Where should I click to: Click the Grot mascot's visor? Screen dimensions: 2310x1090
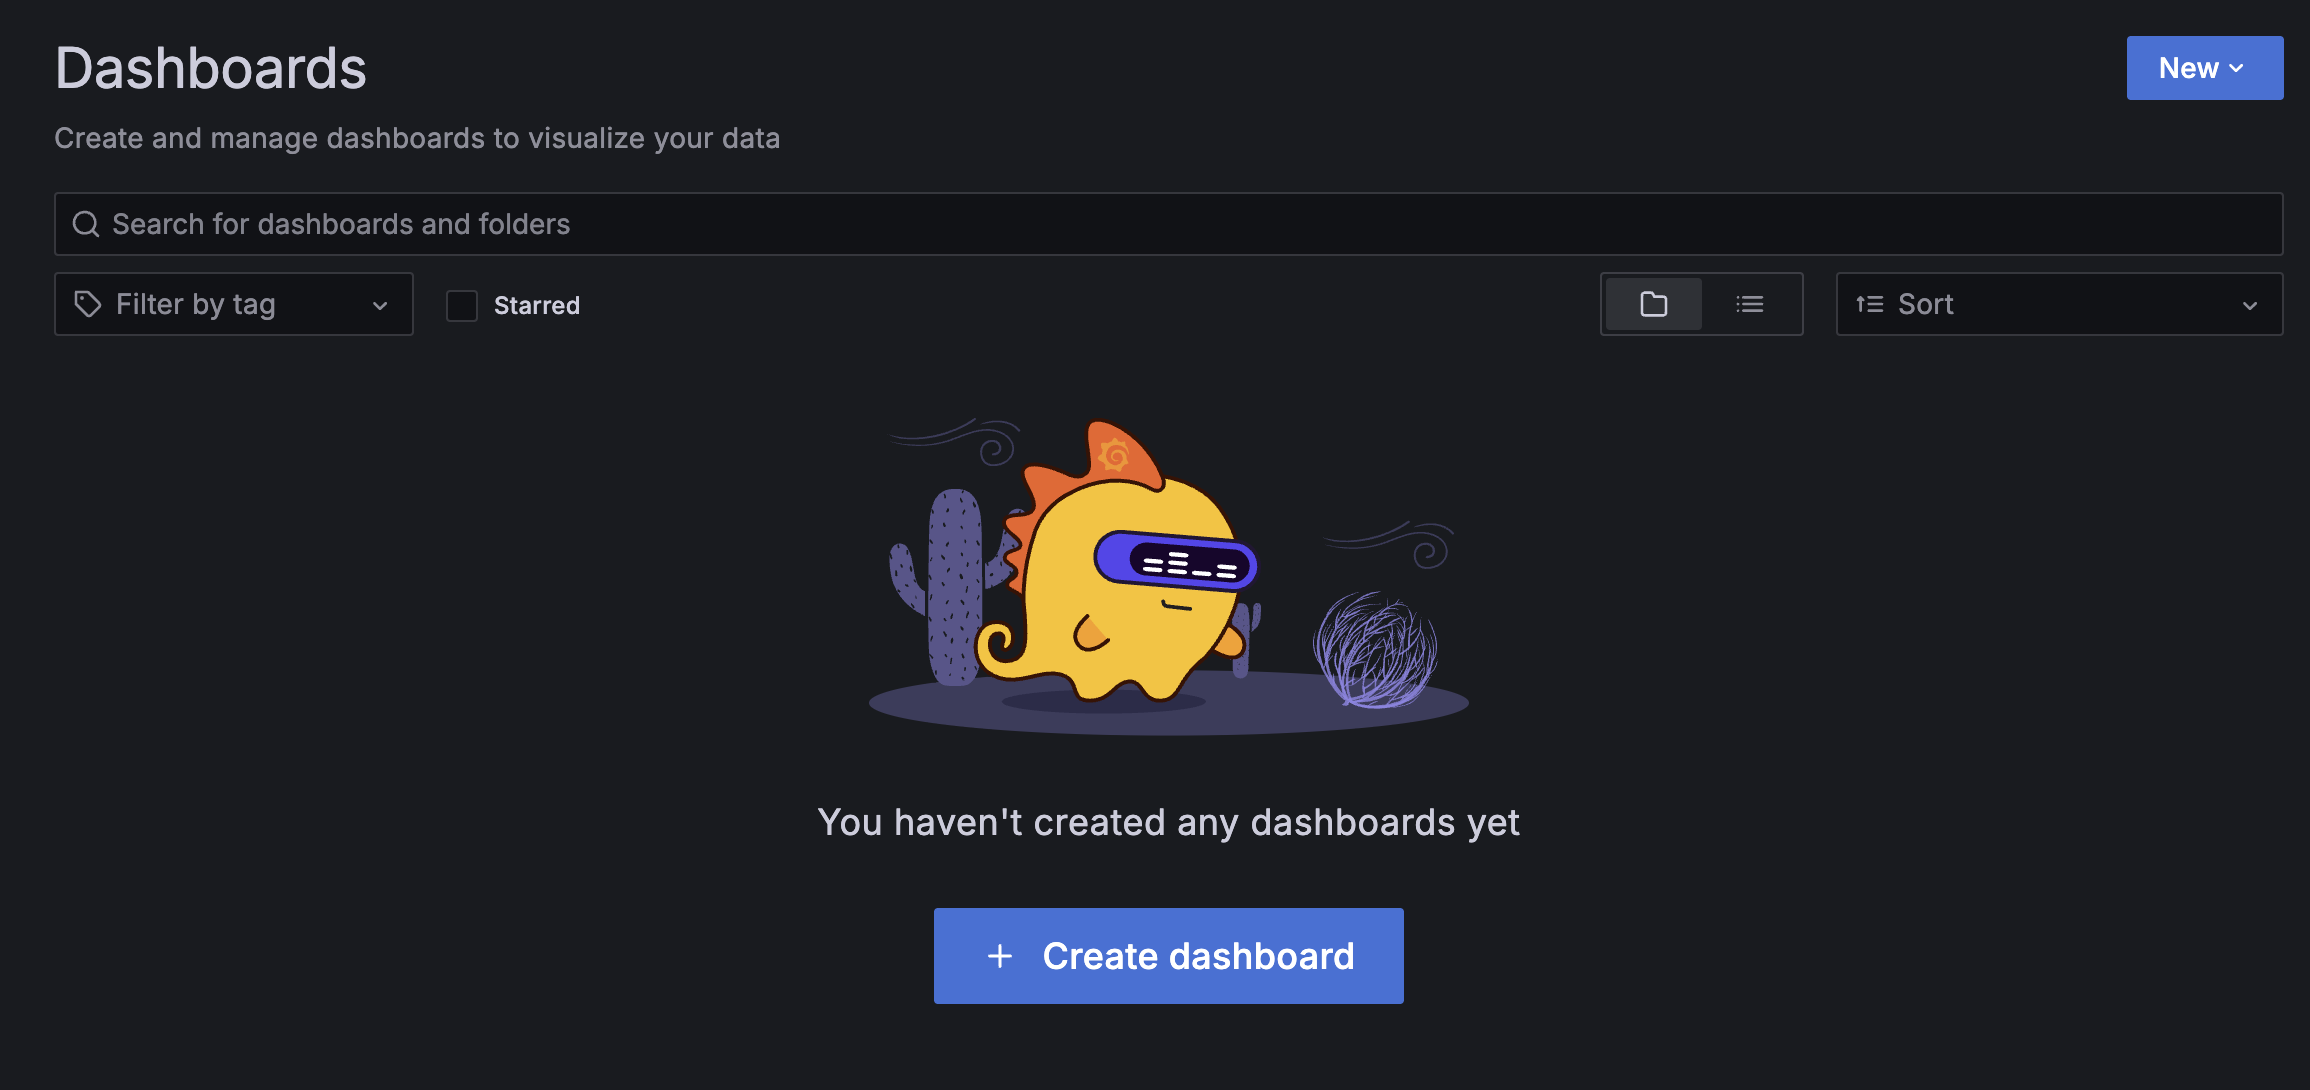pos(1176,560)
